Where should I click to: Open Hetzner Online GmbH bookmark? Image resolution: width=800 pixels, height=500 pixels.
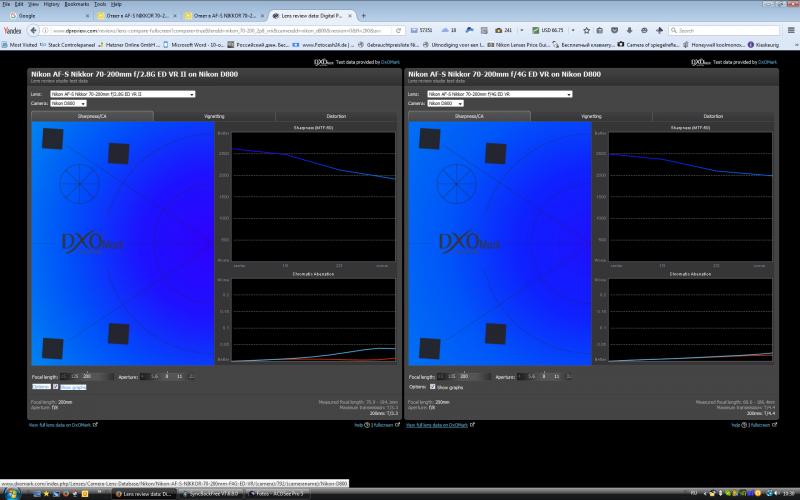click(130, 45)
